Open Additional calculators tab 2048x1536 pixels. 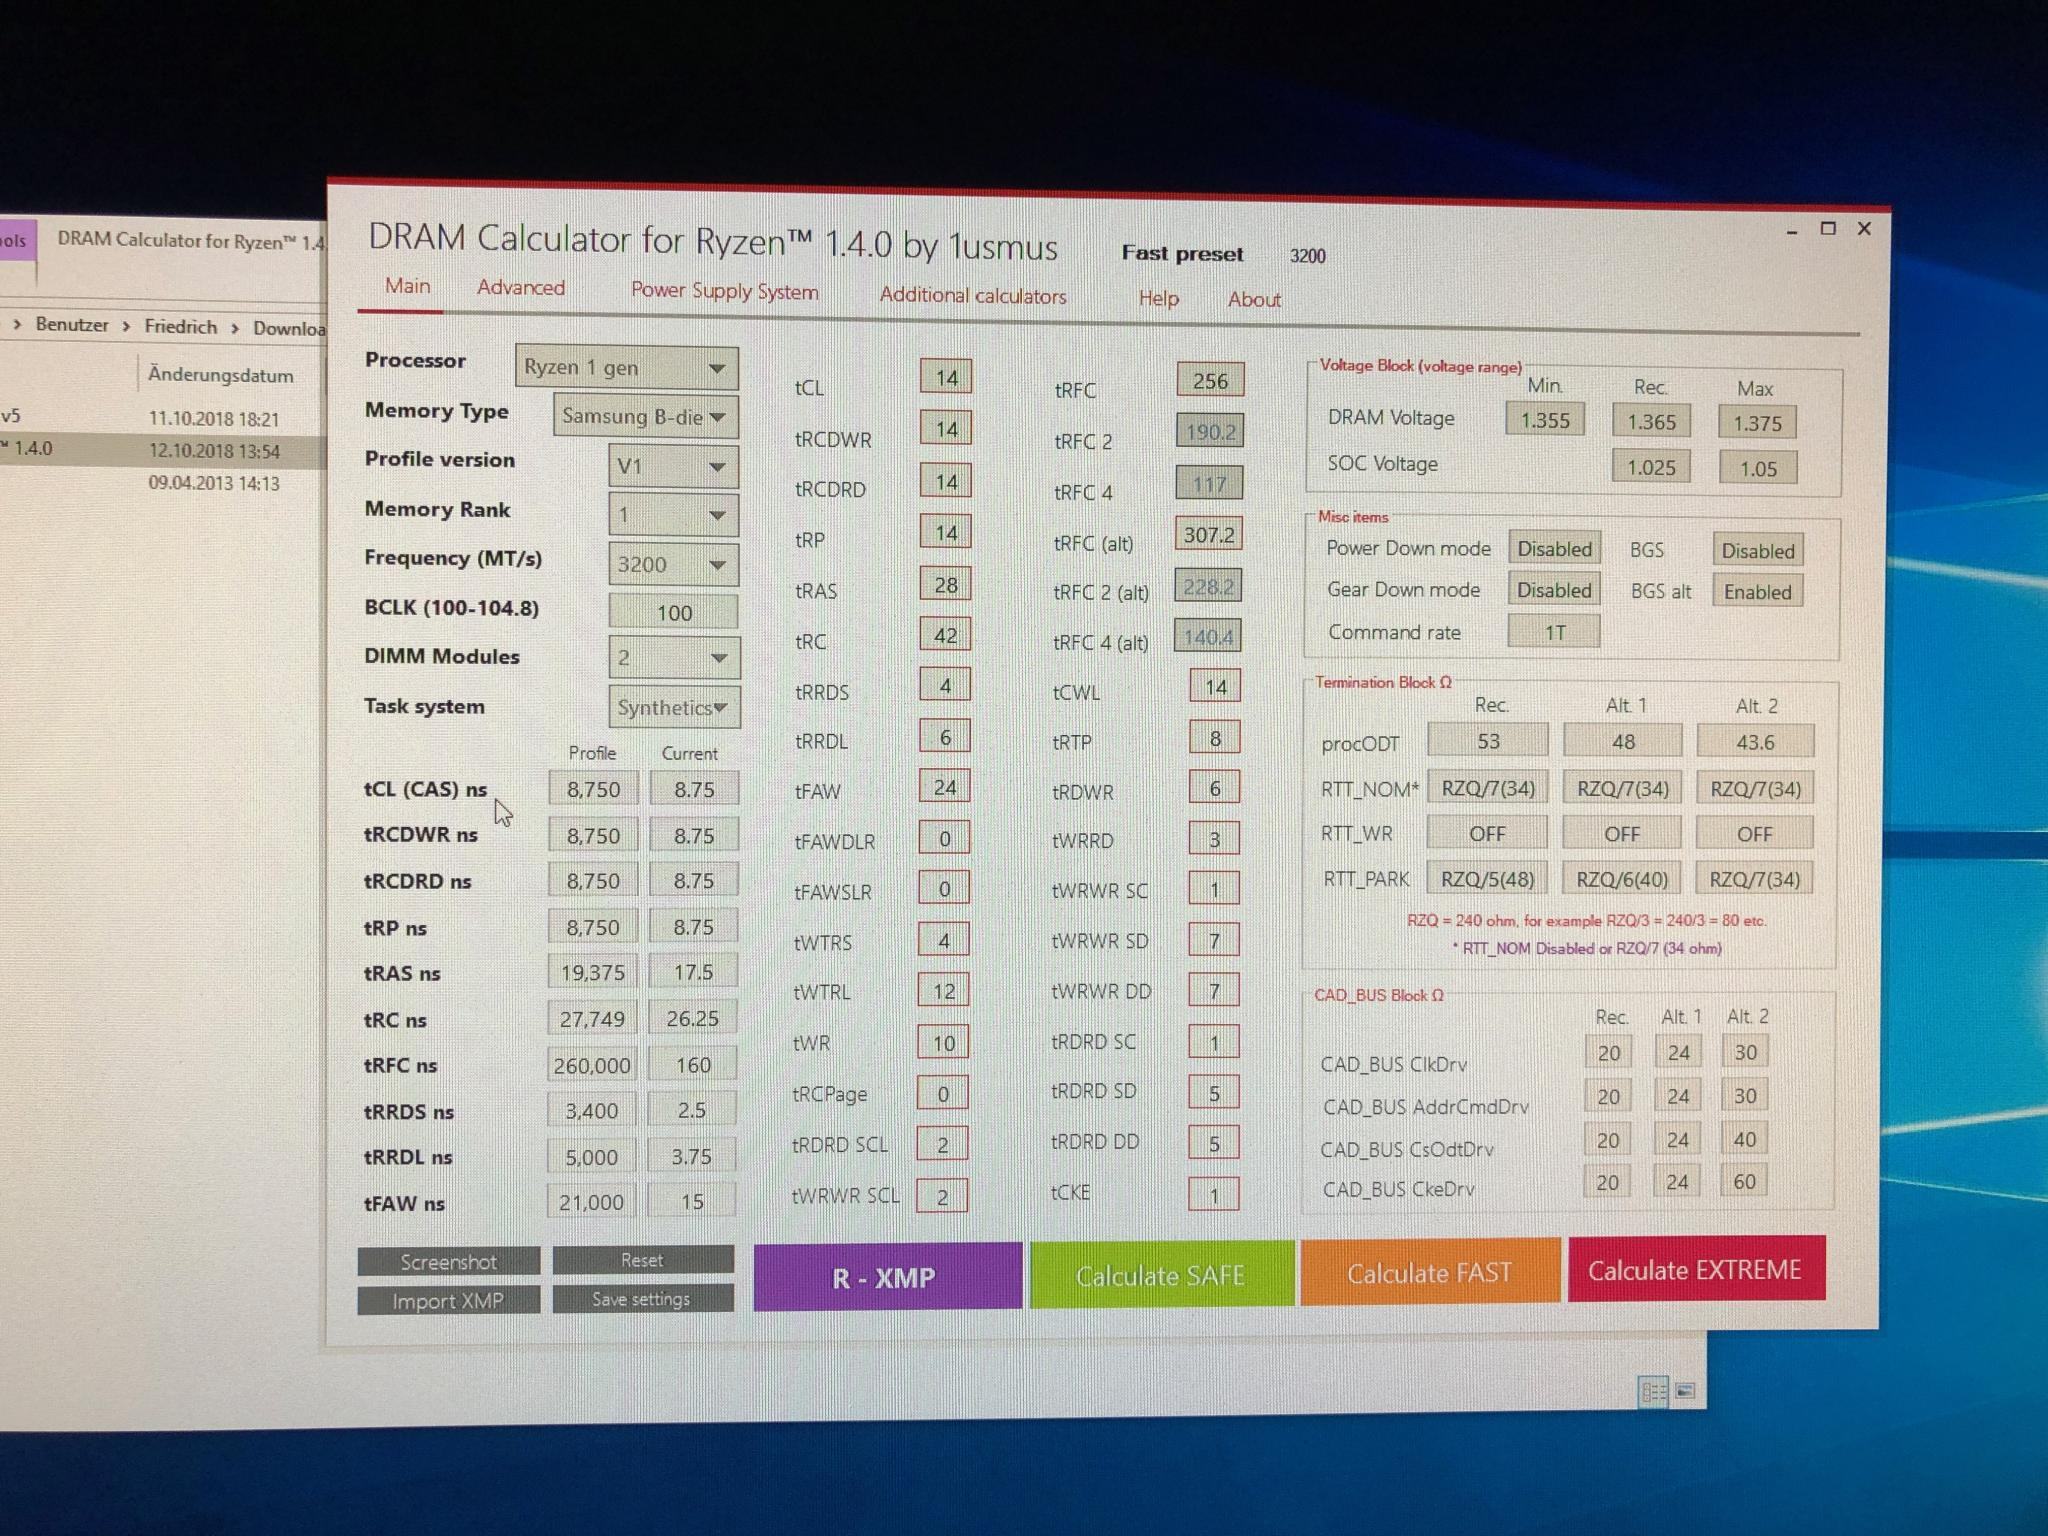point(973,296)
